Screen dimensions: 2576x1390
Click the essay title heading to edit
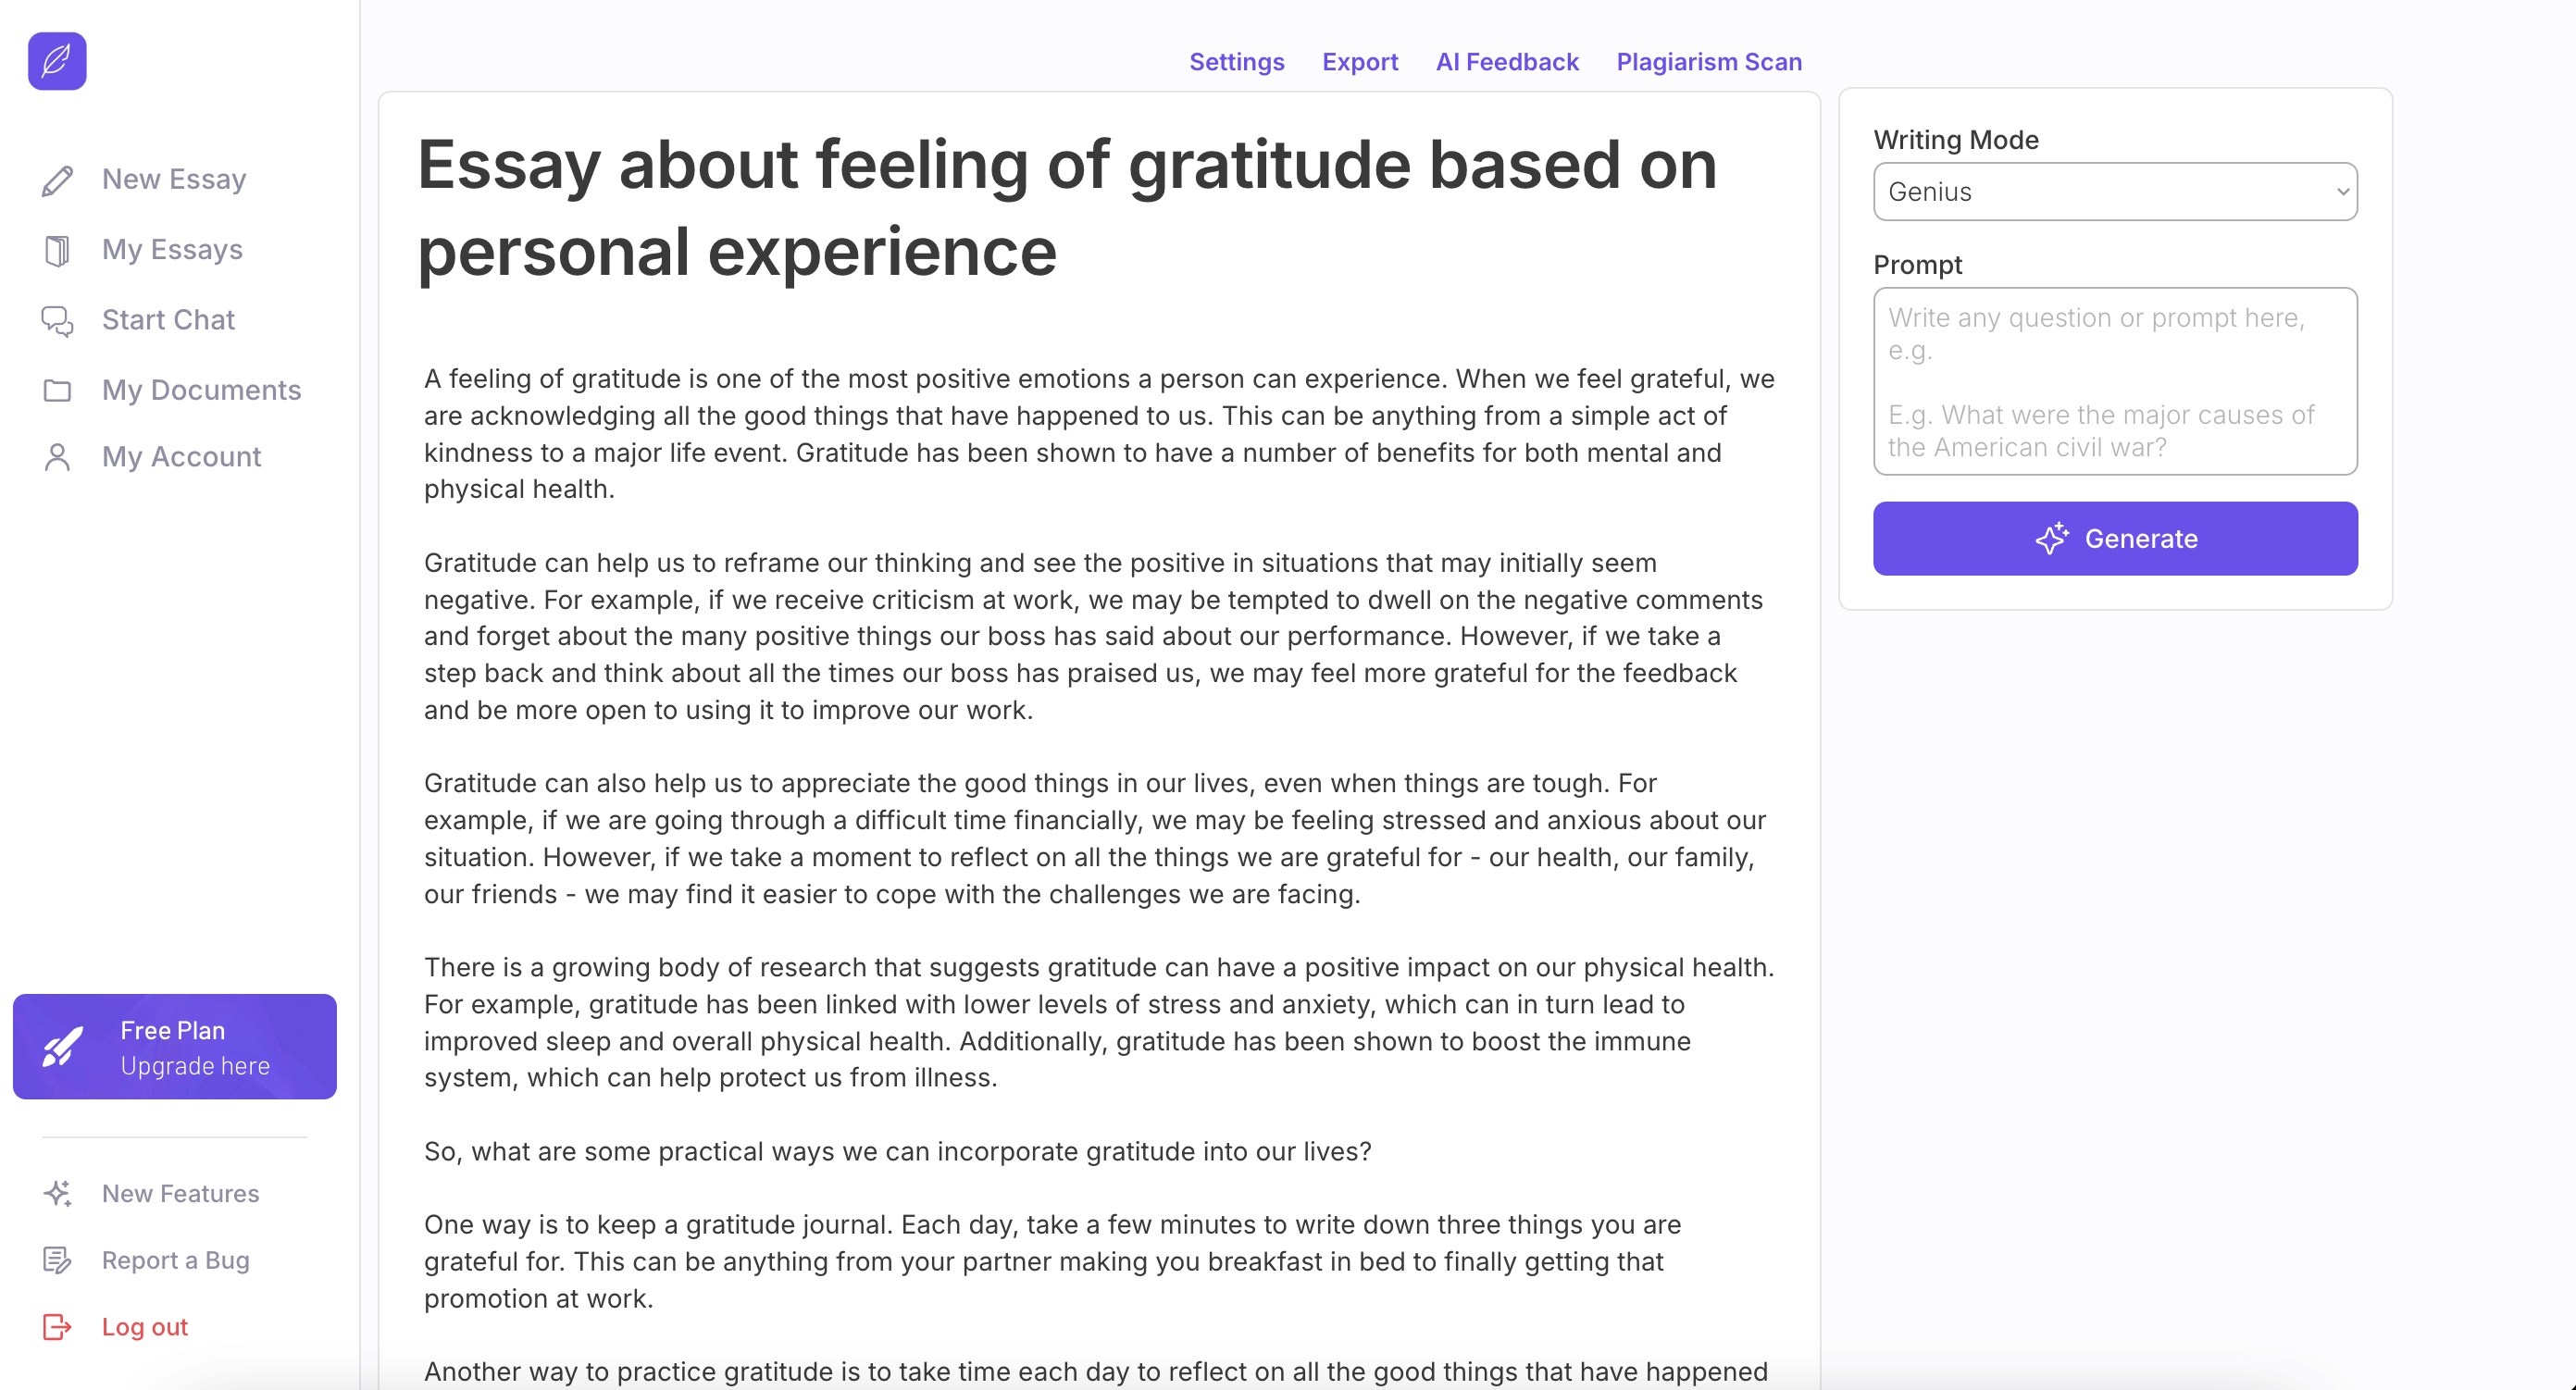1066,208
